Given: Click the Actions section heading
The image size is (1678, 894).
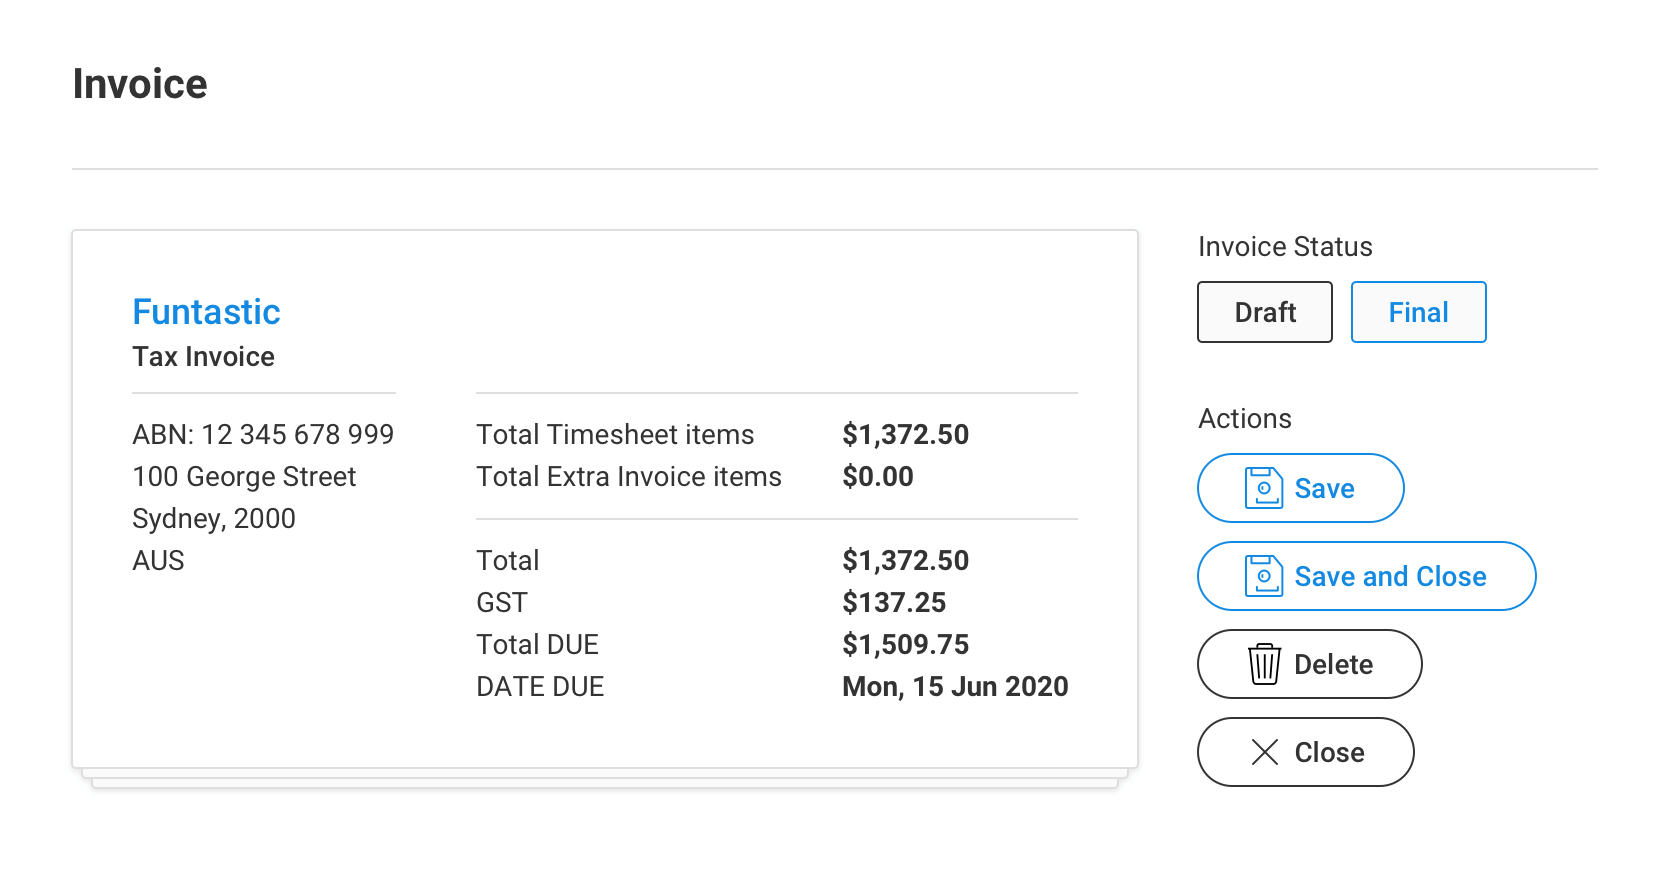Looking at the screenshot, I should [1245, 419].
